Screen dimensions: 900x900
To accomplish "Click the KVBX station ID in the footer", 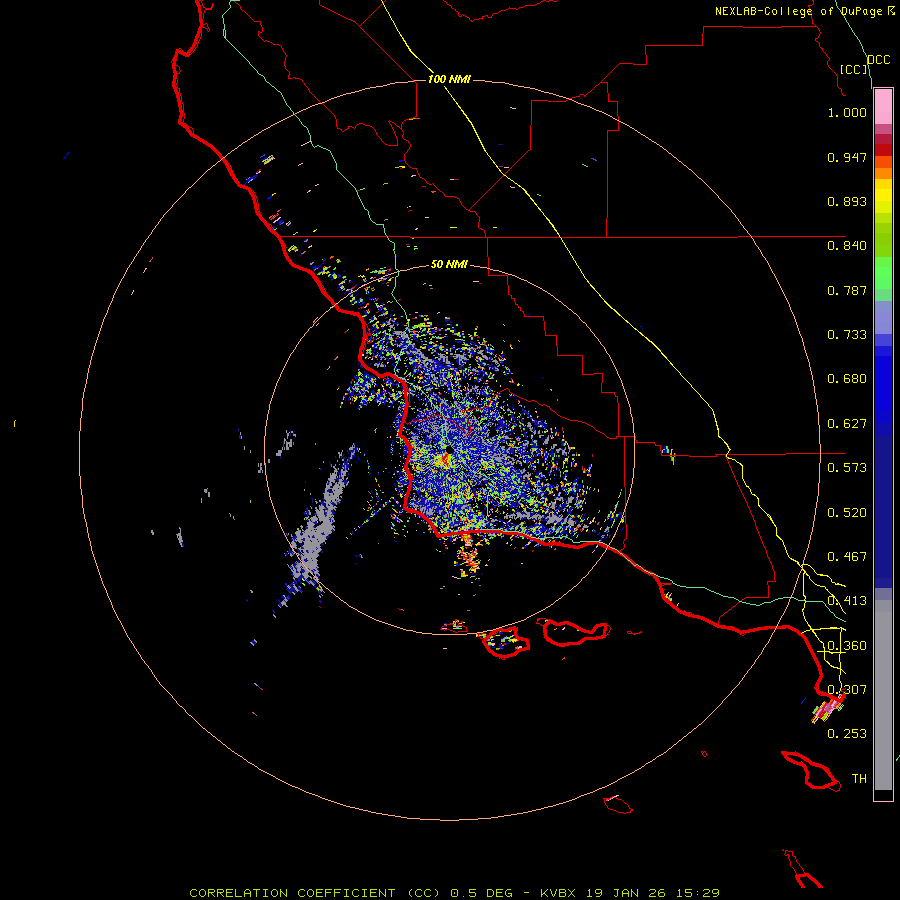I will click(557, 893).
